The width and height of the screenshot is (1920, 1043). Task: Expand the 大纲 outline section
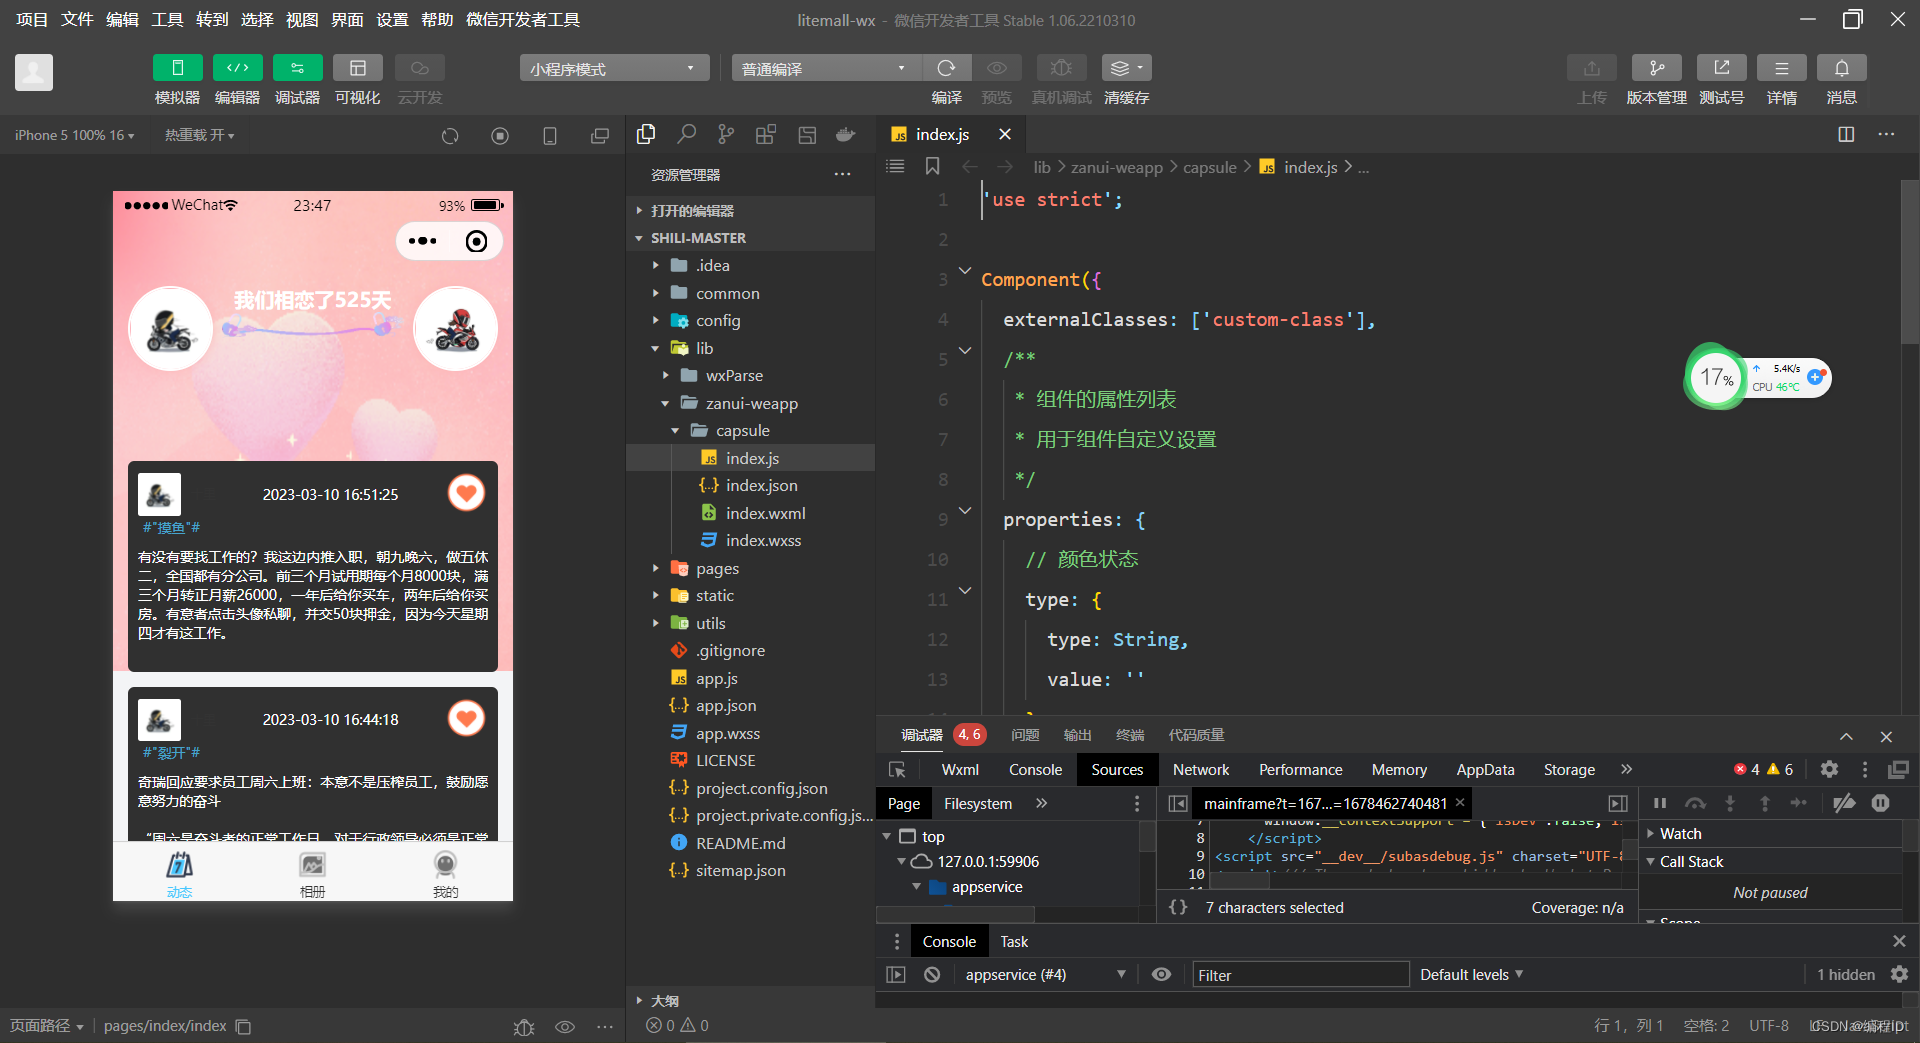click(750, 1000)
